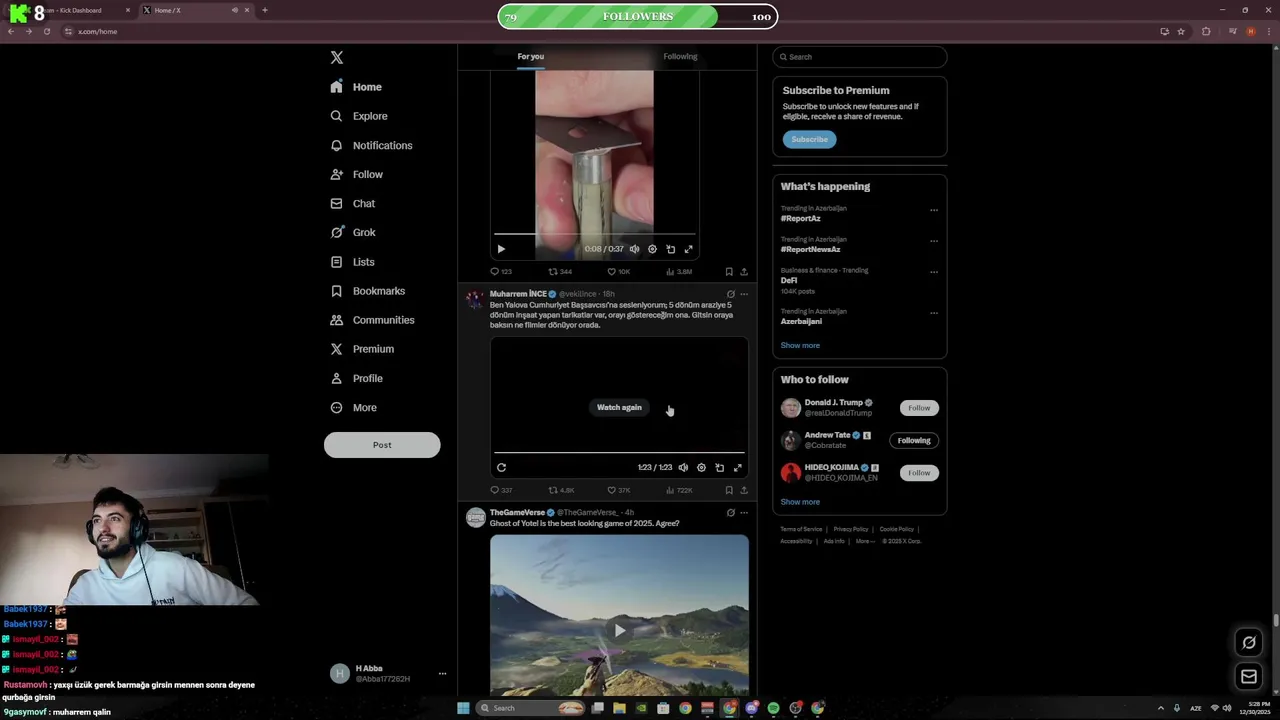
Task: Play the first video at 0:08
Action: pos(501,249)
